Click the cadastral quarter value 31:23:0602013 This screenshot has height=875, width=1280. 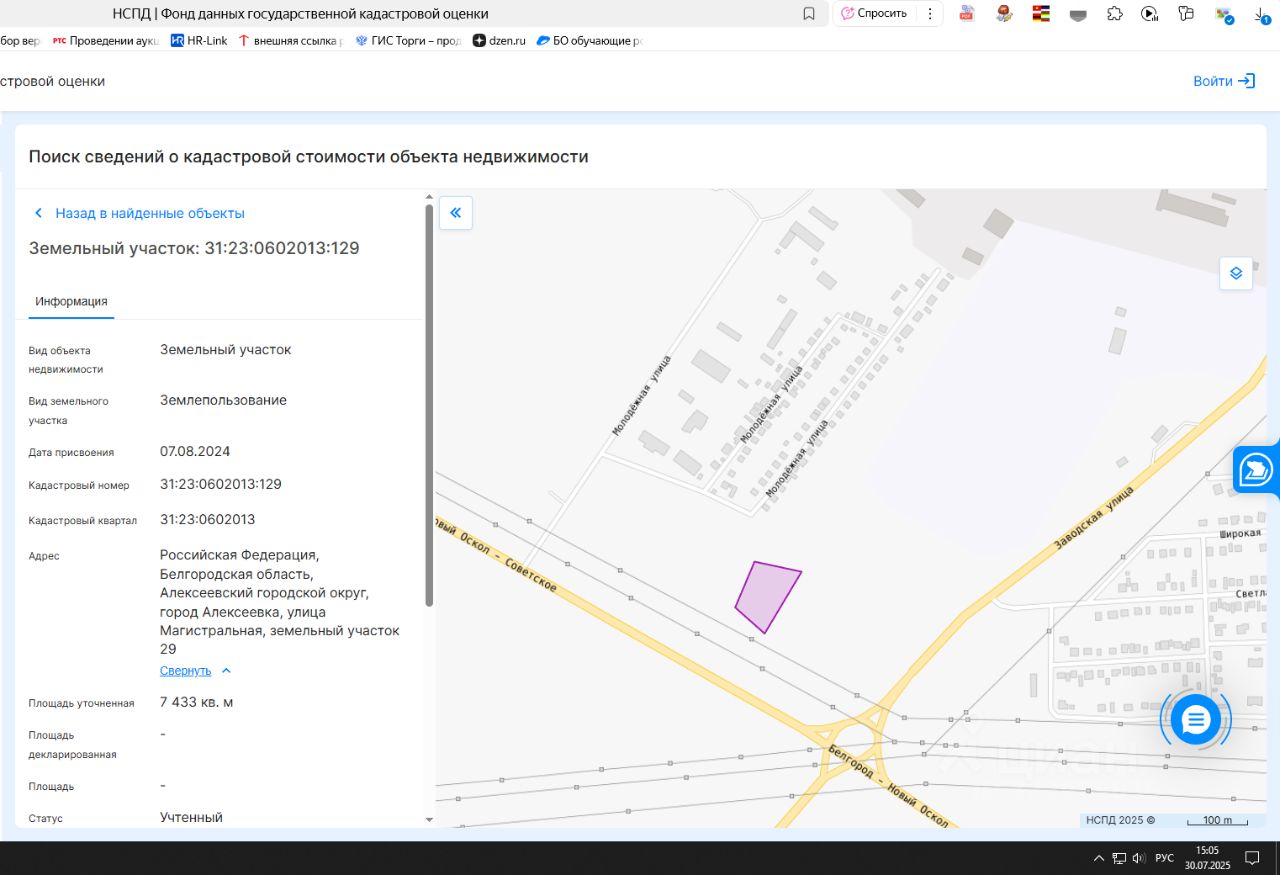click(208, 519)
